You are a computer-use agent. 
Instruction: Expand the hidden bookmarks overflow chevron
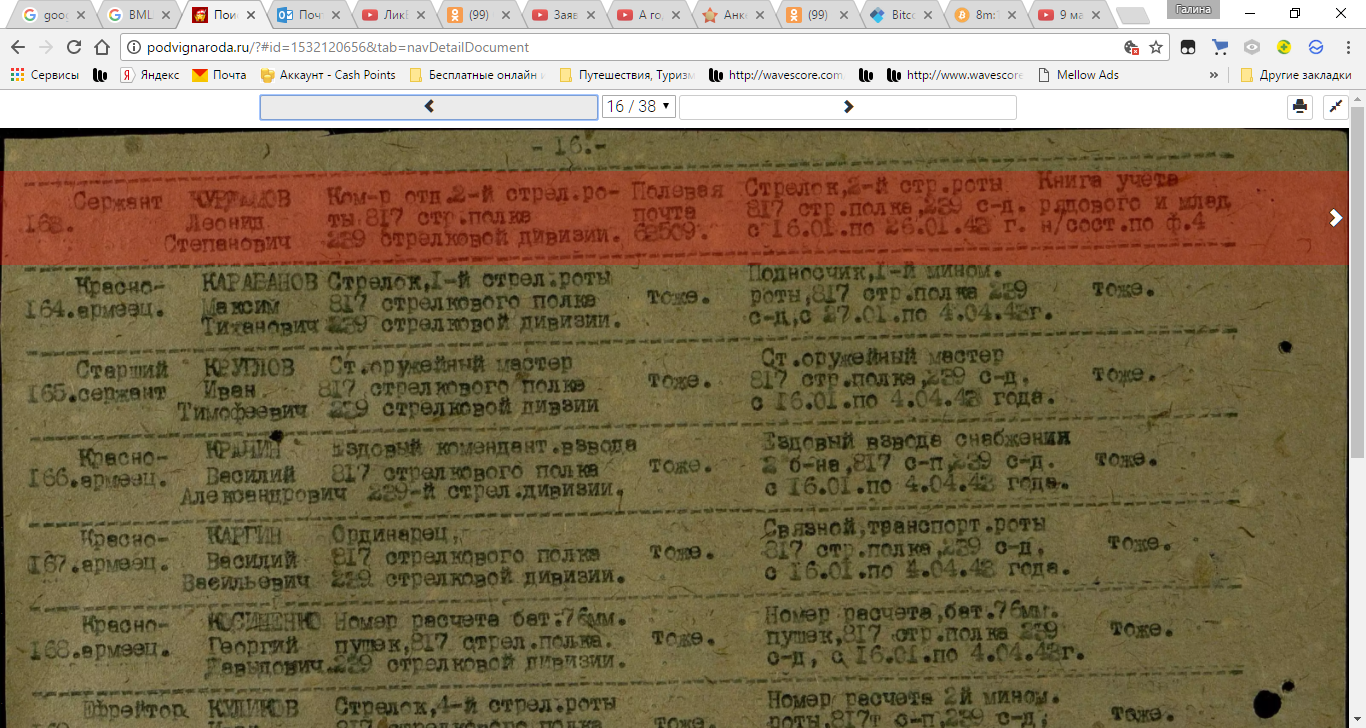click(x=1214, y=75)
